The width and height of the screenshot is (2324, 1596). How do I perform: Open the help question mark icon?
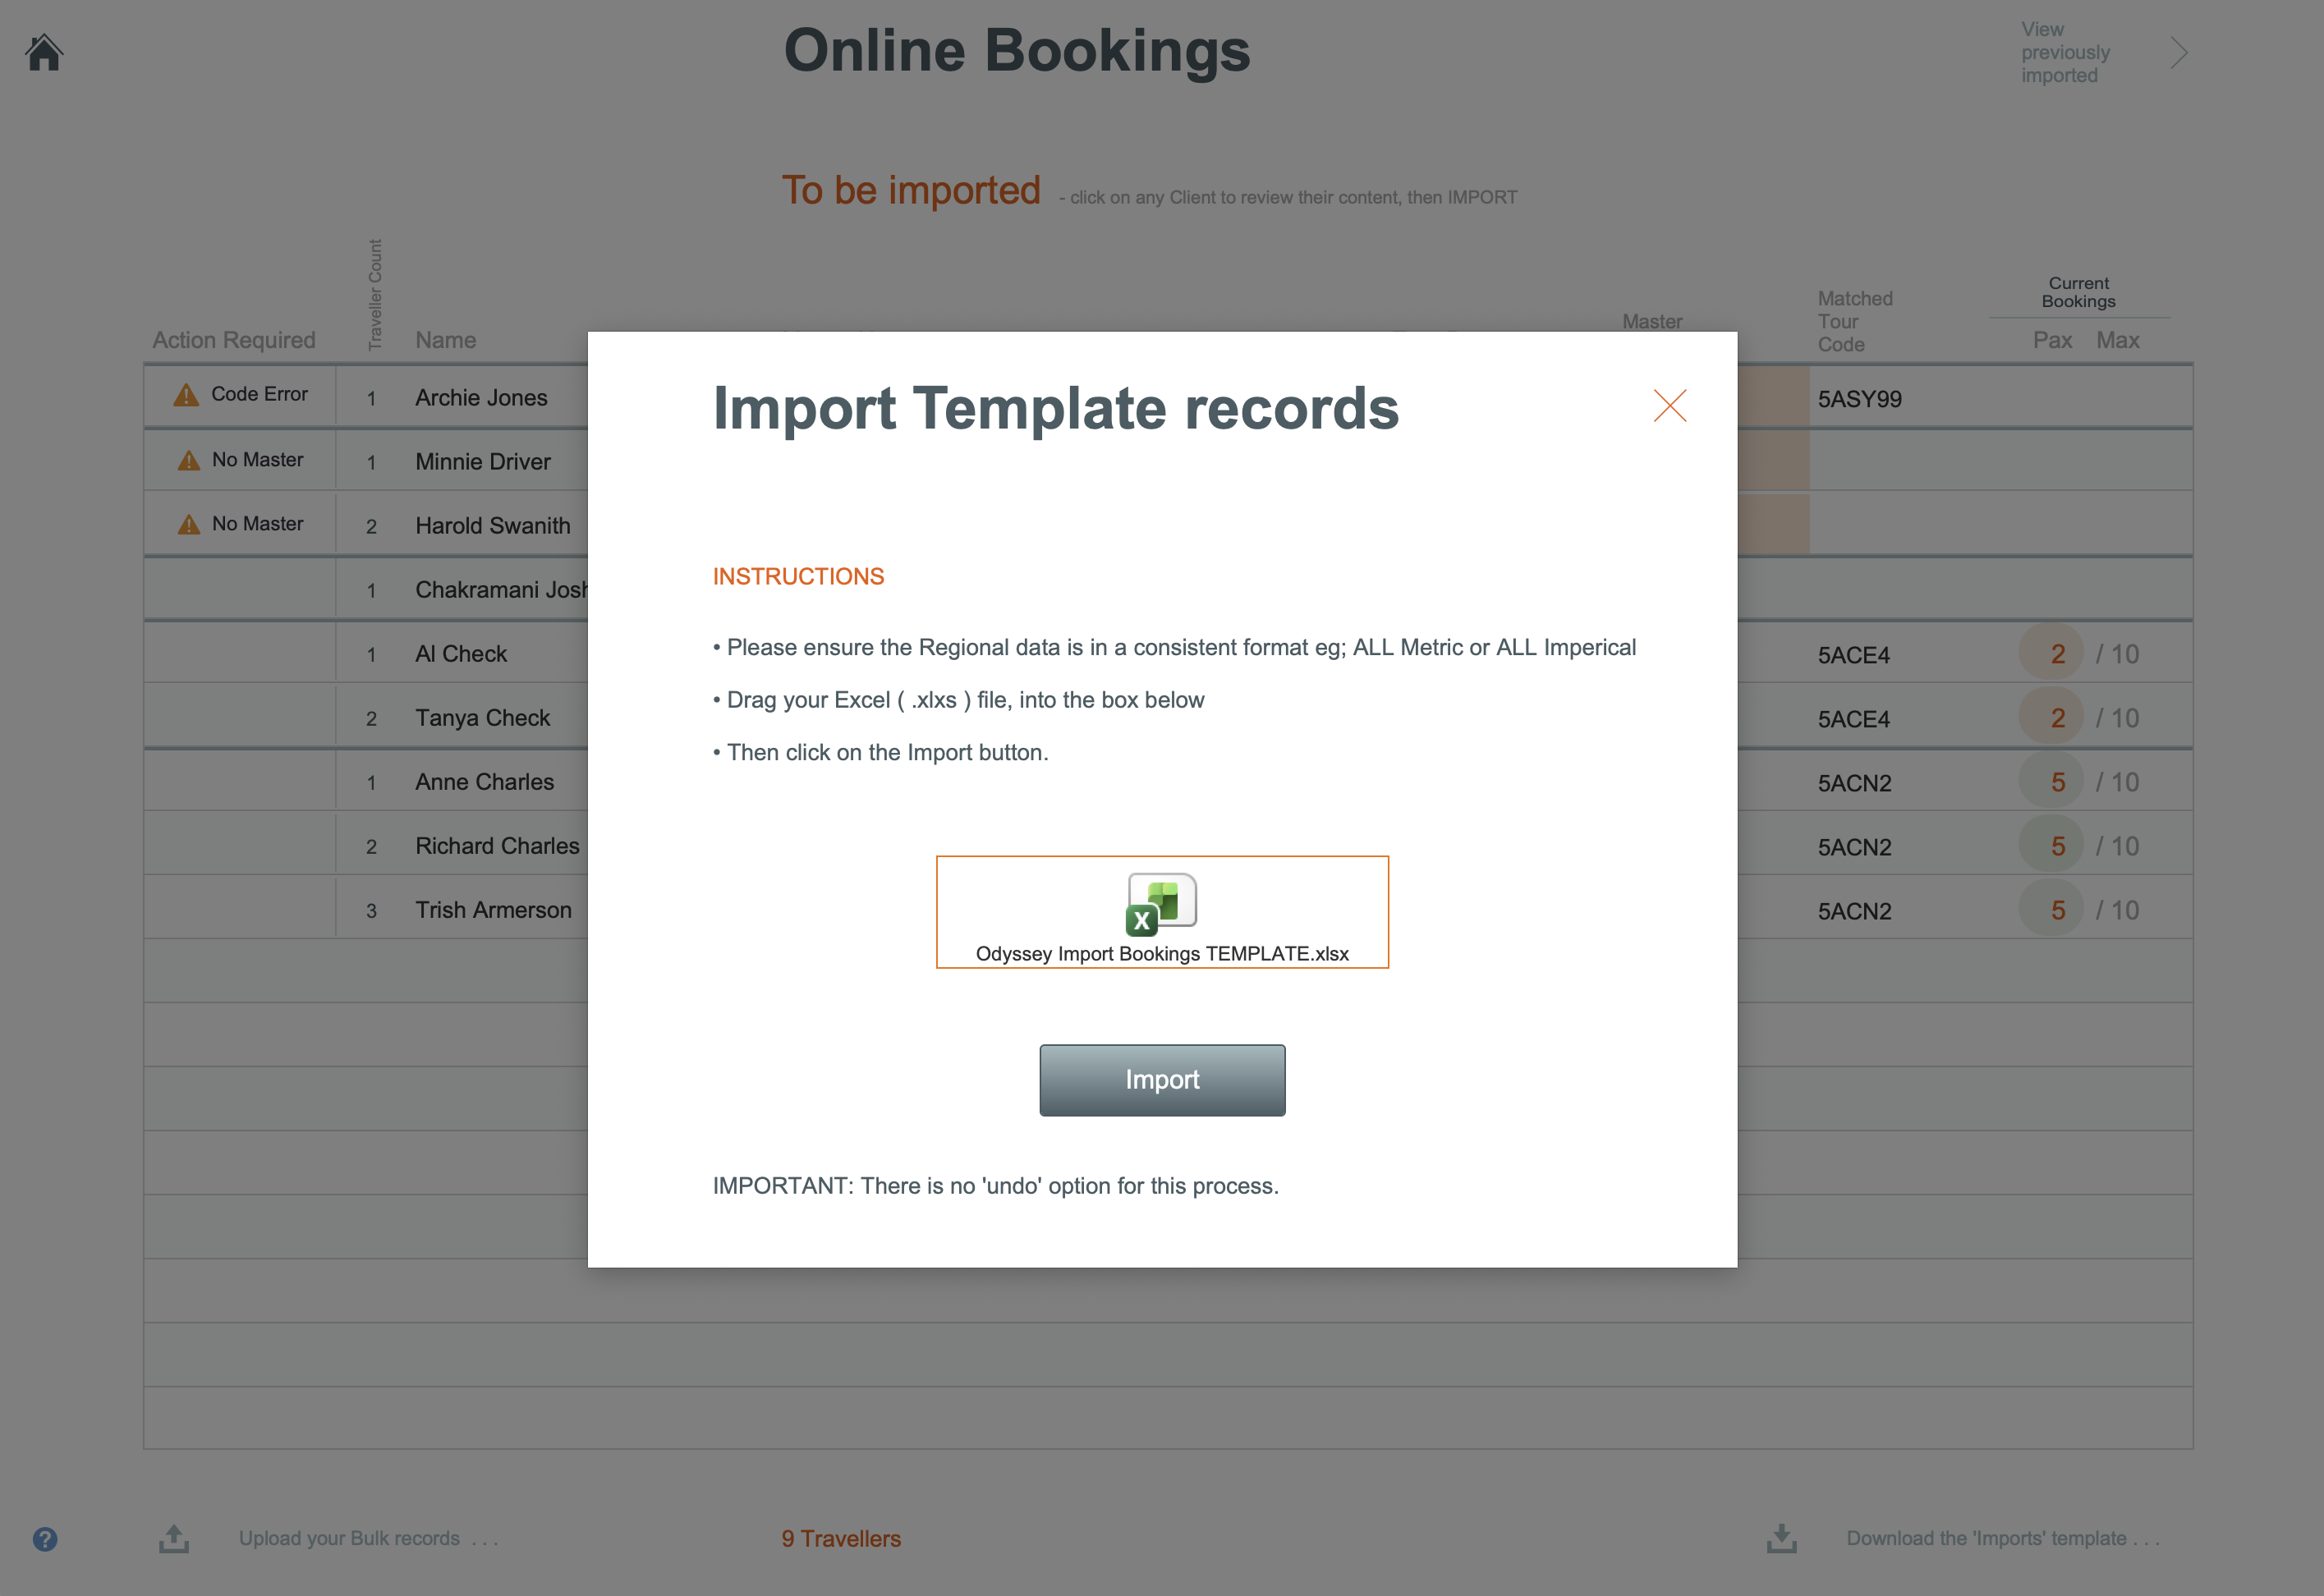tap(45, 1538)
